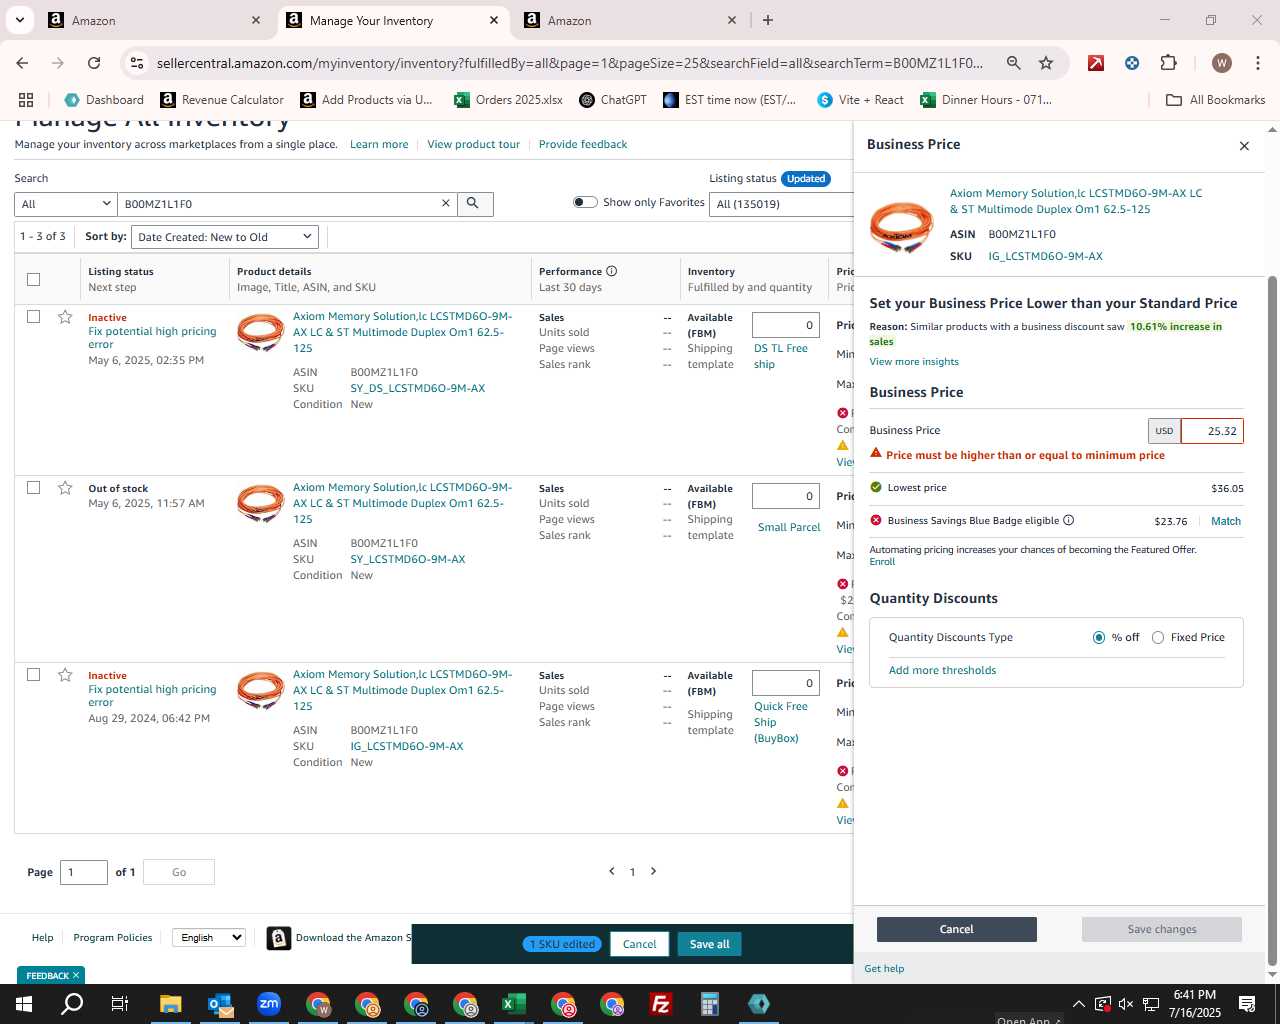Open DS TL Free ship template link
Image resolution: width=1280 pixels, height=1024 pixels.
coord(781,356)
